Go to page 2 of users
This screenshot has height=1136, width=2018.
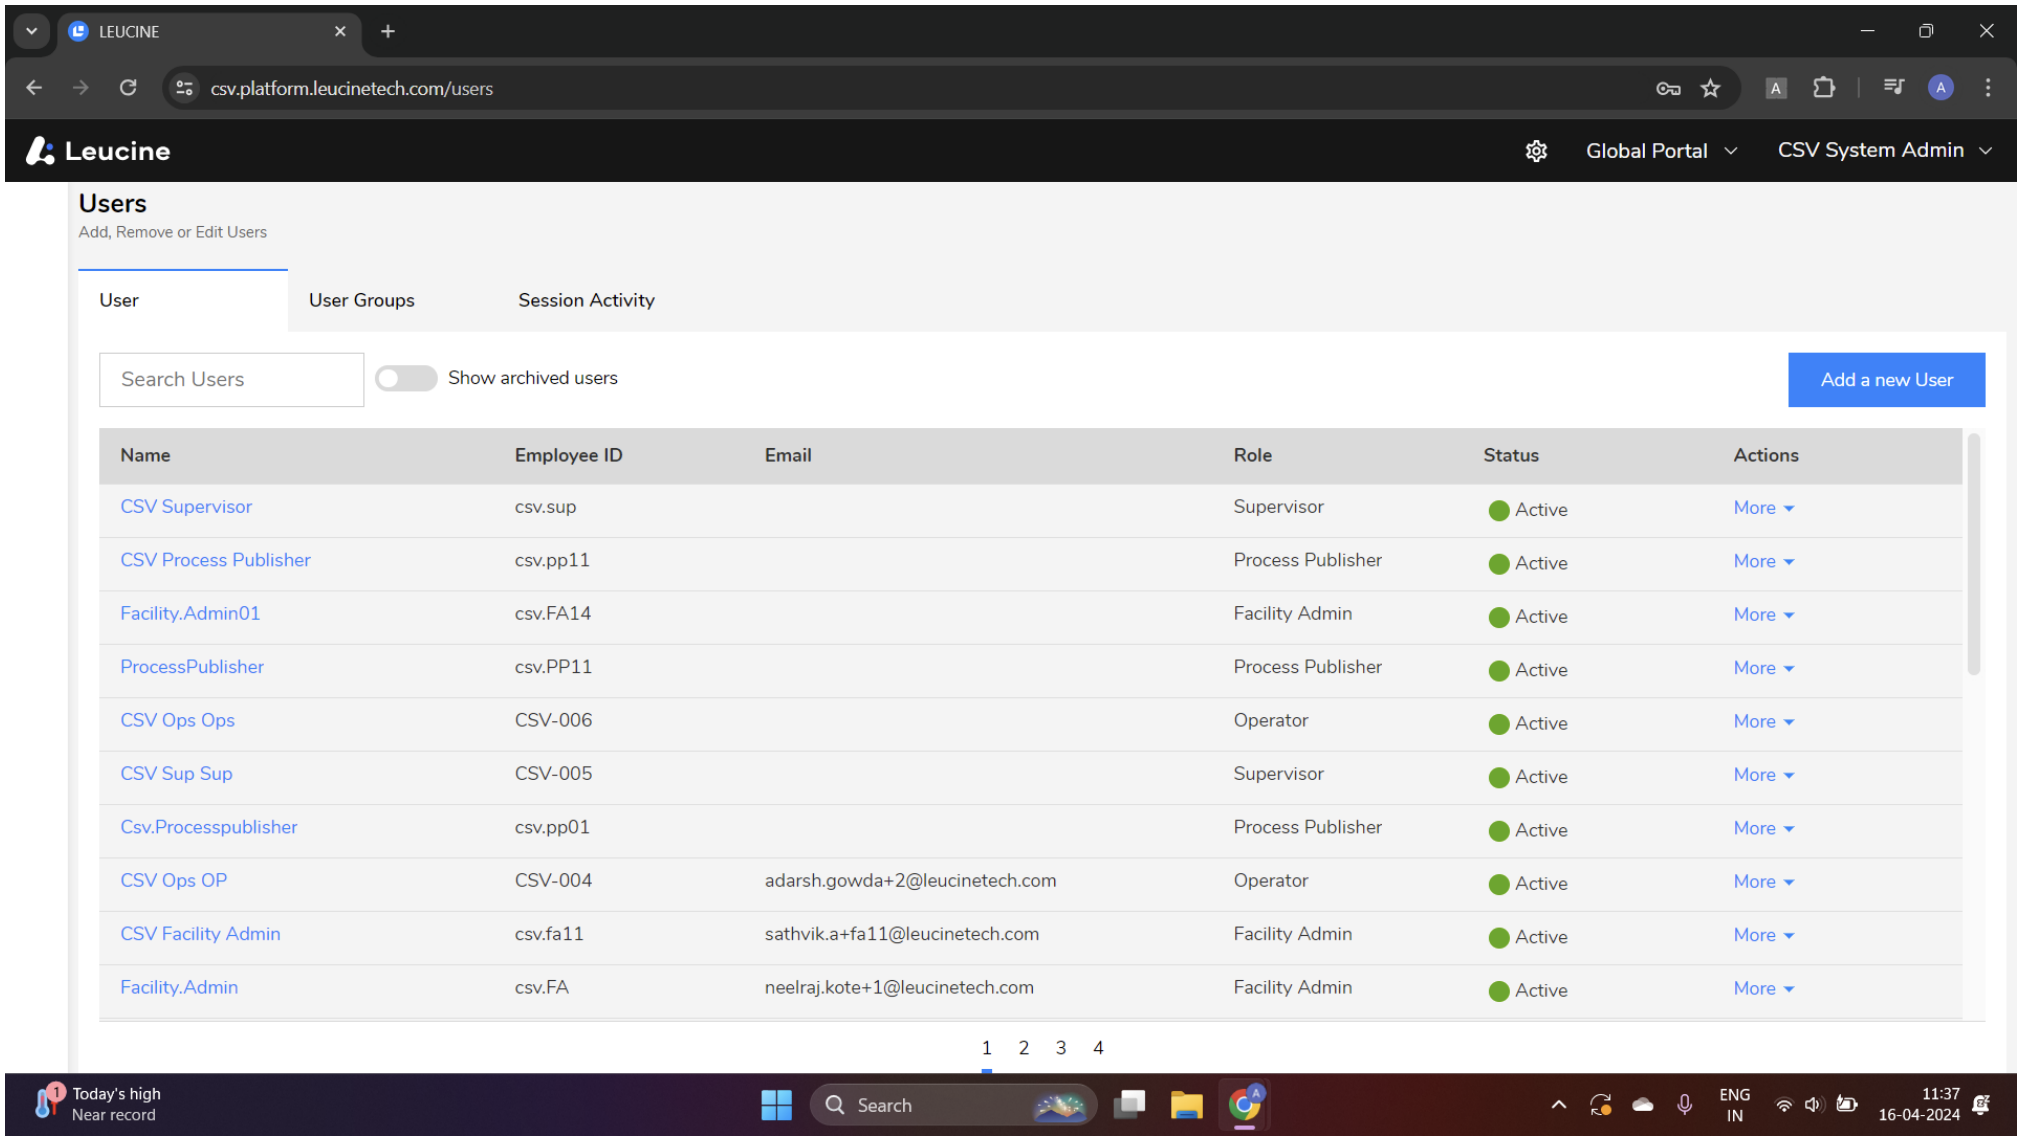(x=1024, y=1048)
